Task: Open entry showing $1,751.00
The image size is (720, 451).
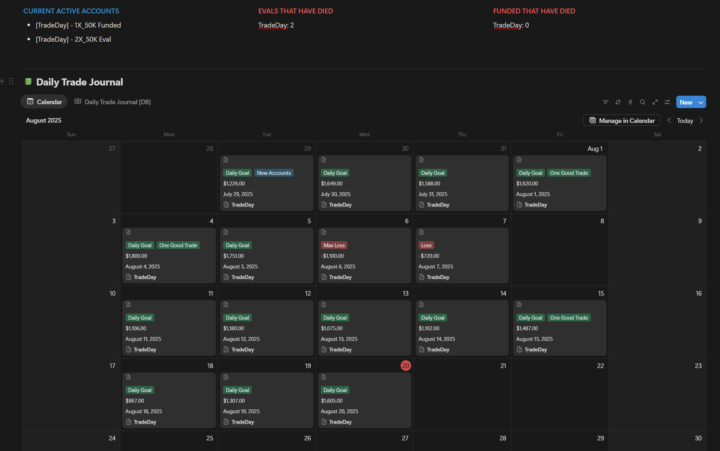Action: 266,255
